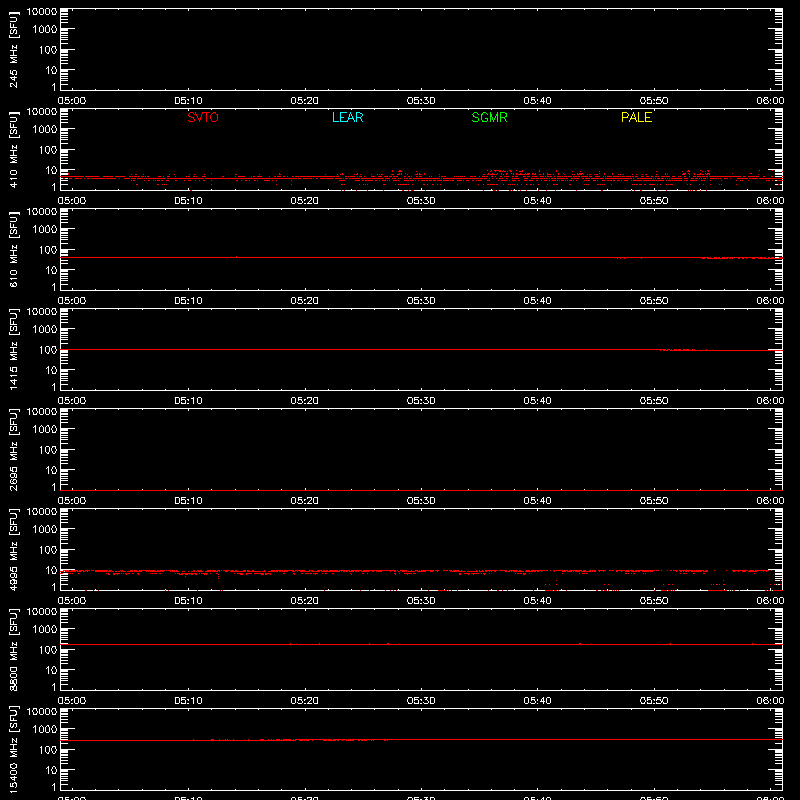800x800 pixels.
Task: Click 05:30 time label below 1415 MHz plot
Action: click(x=421, y=401)
